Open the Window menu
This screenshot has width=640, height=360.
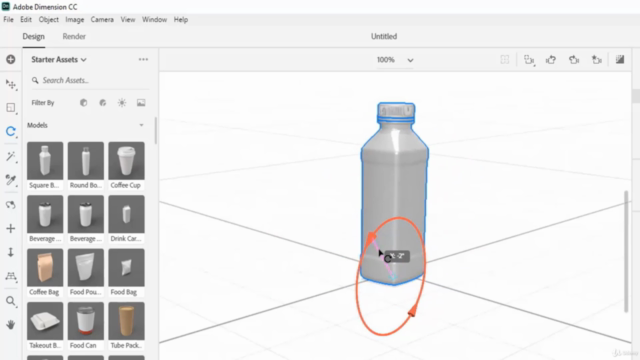tap(154, 20)
